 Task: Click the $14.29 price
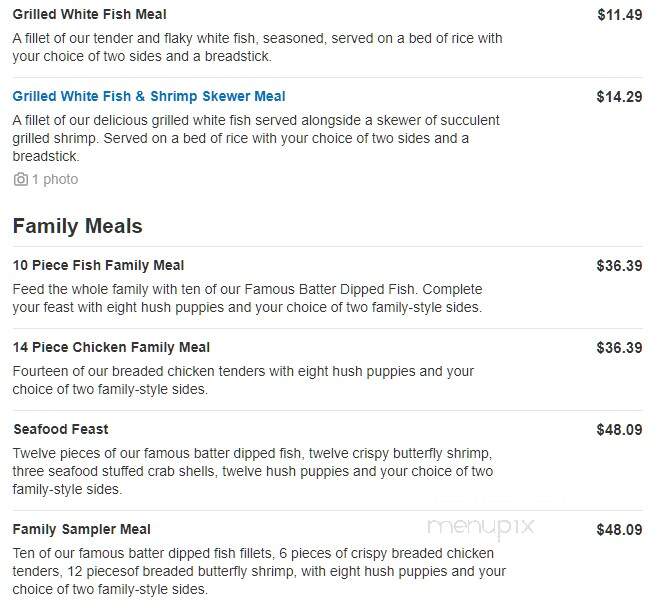[620, 97]
